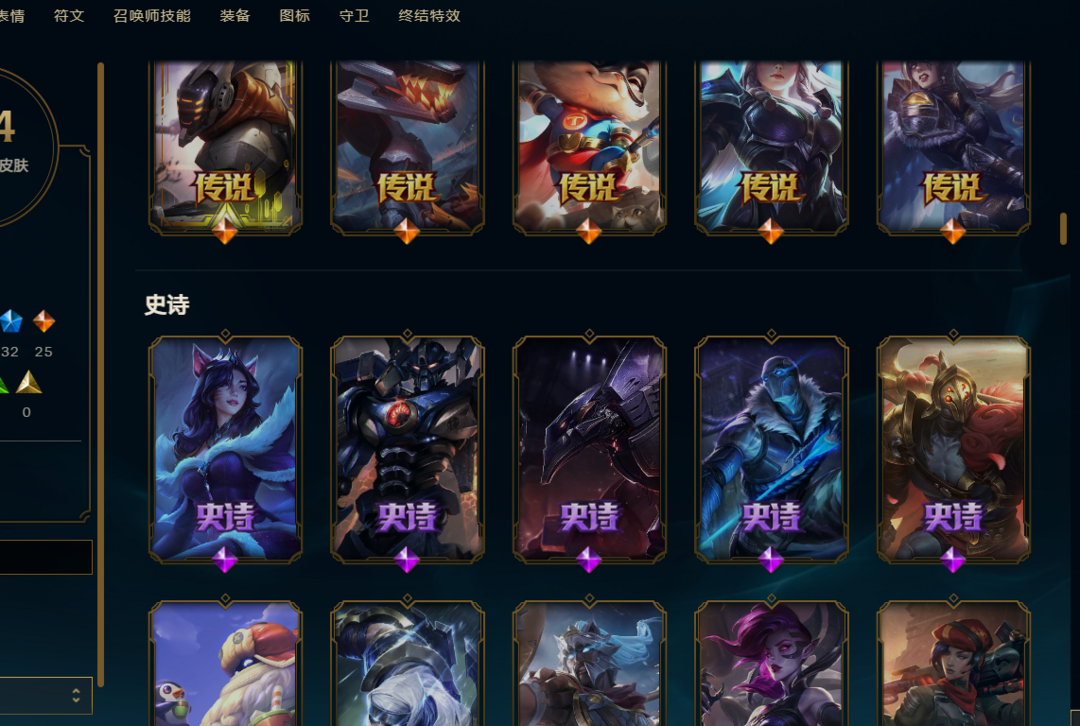Open the 装备 tab
Image resolution: width=1080 pixels, height=726 pixels.
point(235,15)
